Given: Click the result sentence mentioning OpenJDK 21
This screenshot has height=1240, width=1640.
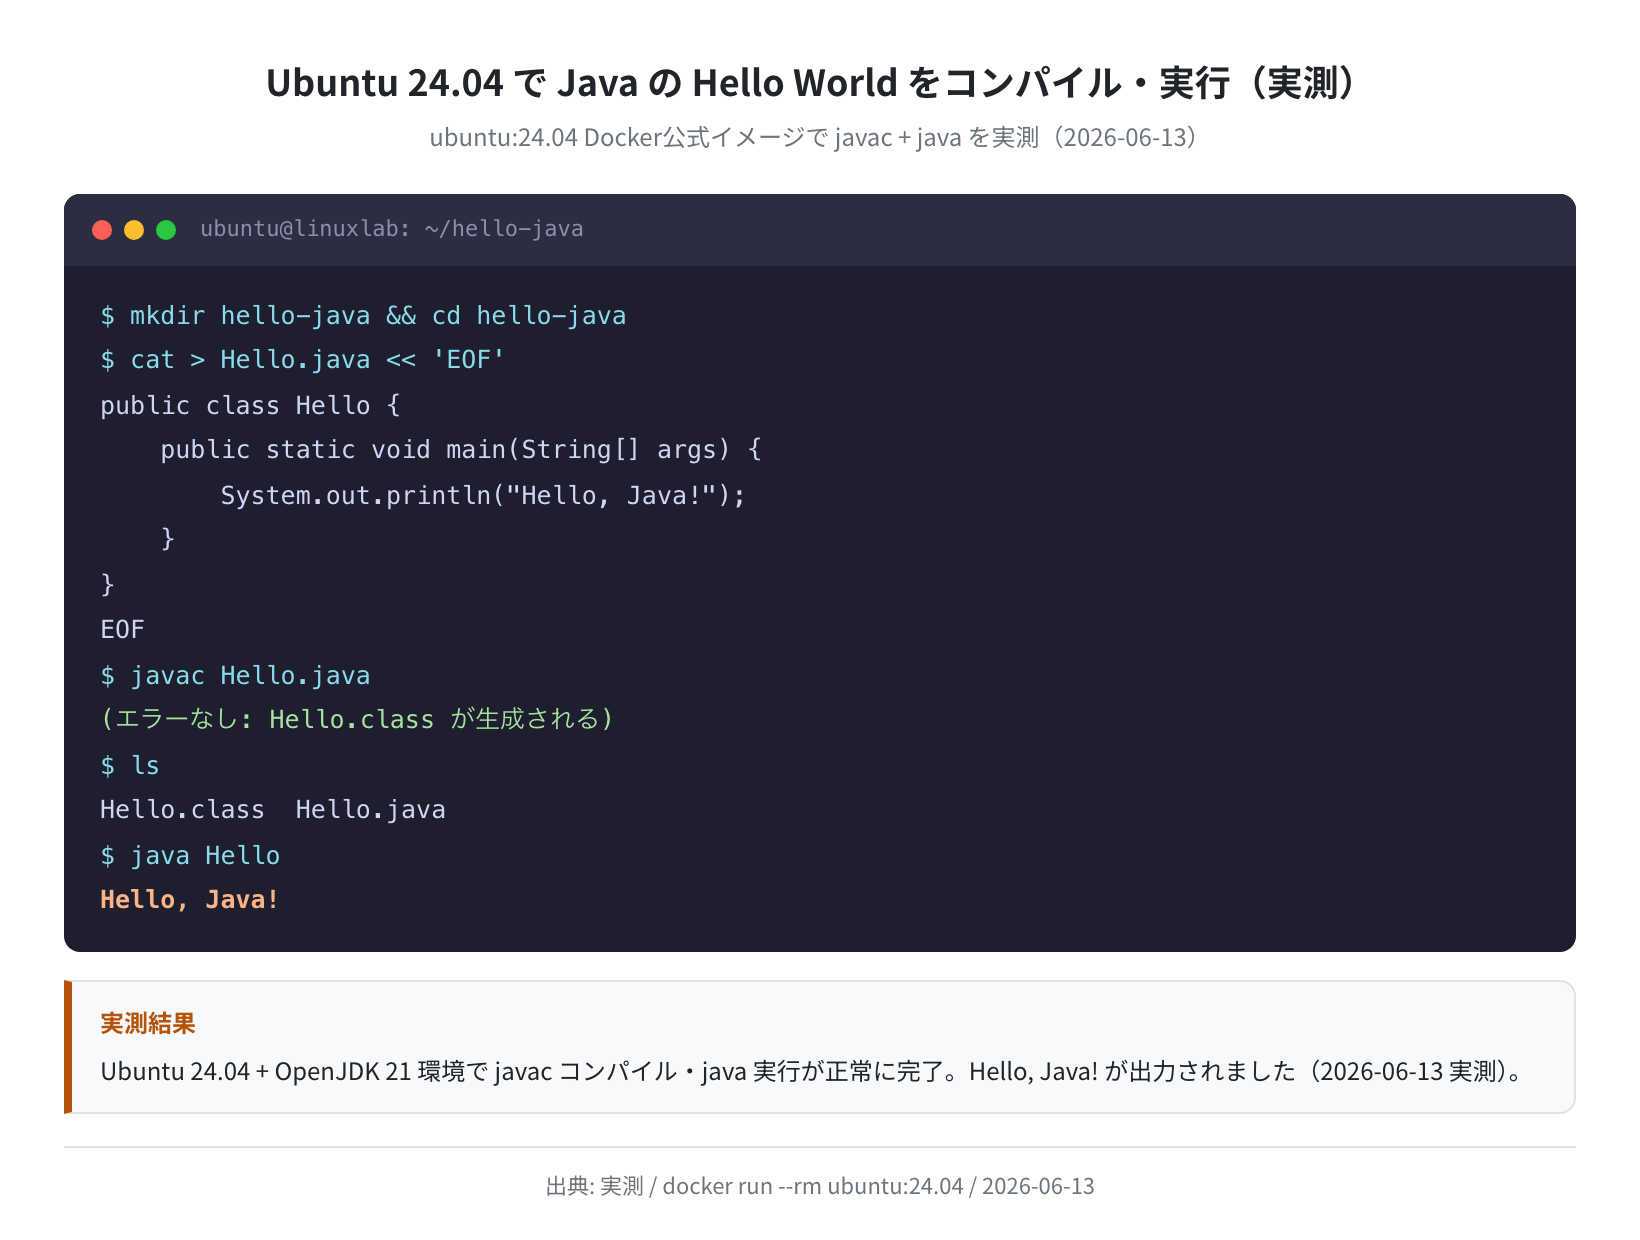Looking at the screenshot, I should coord(813,1072).
